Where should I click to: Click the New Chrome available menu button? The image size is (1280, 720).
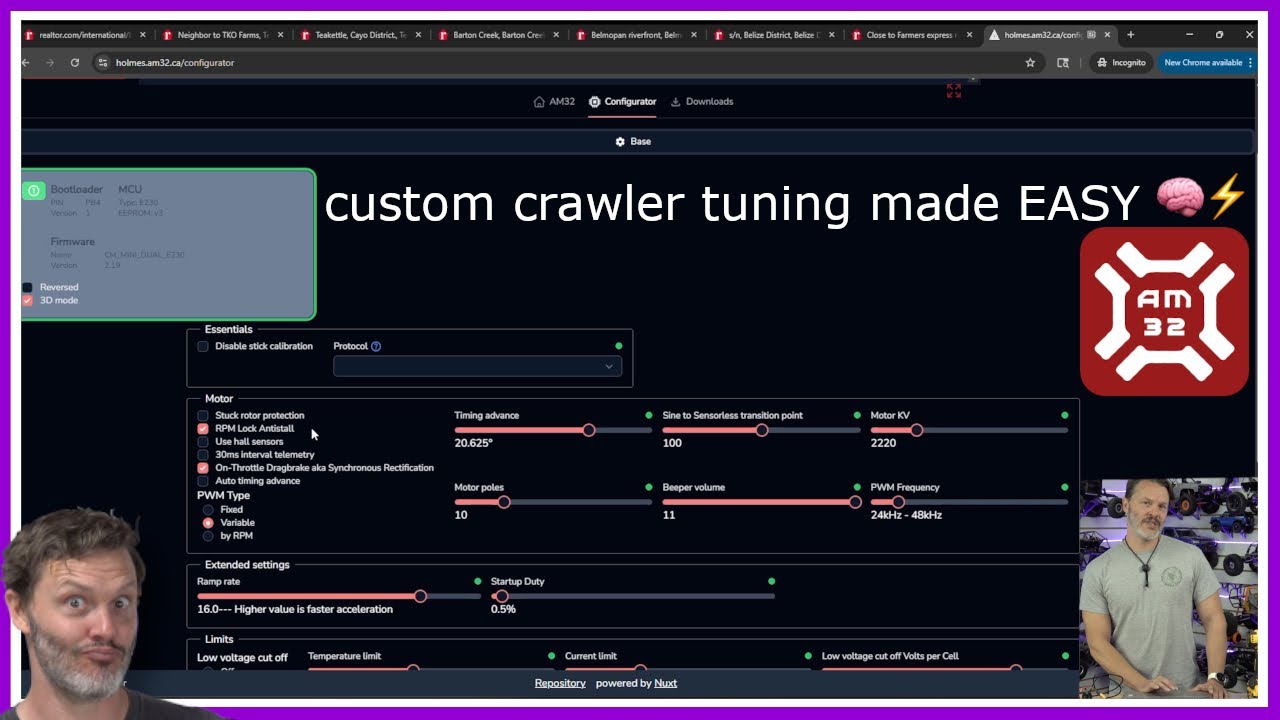point(1250,62)
